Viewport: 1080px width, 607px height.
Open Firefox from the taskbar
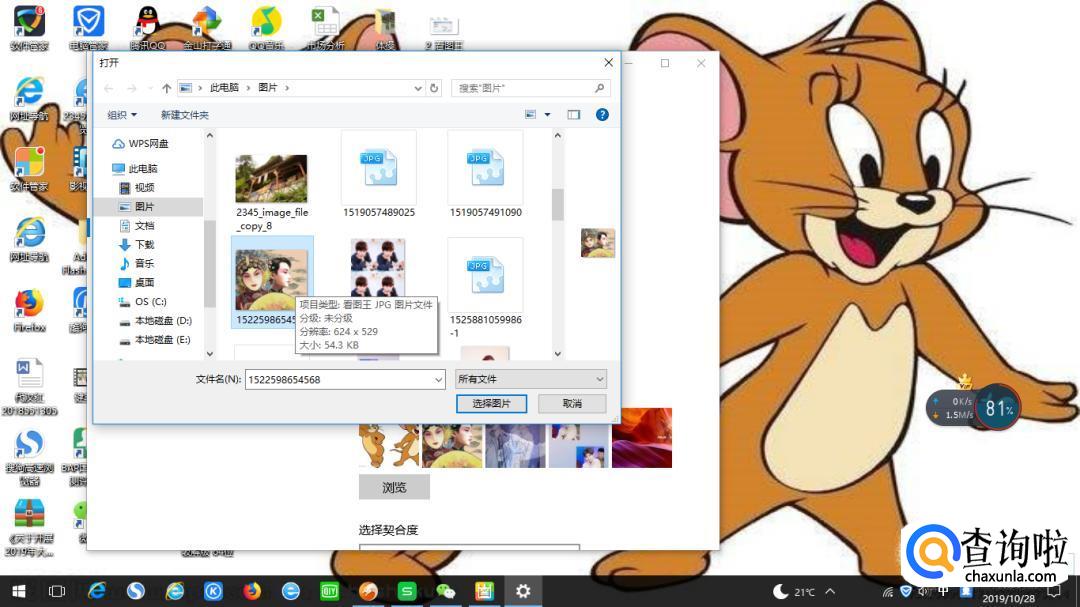(x=252, y=591)
